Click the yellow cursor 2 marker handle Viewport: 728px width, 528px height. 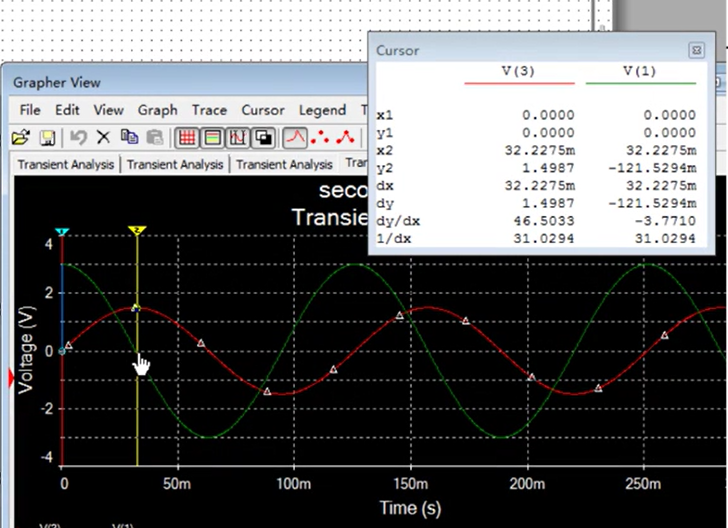point(136,231)
